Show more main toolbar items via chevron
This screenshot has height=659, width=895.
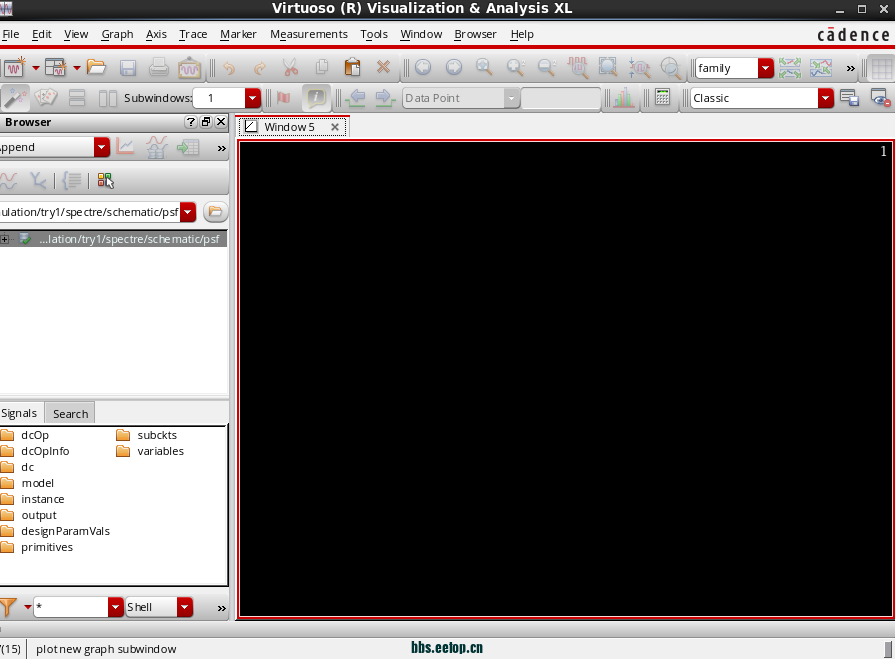[x=850, y=68]
